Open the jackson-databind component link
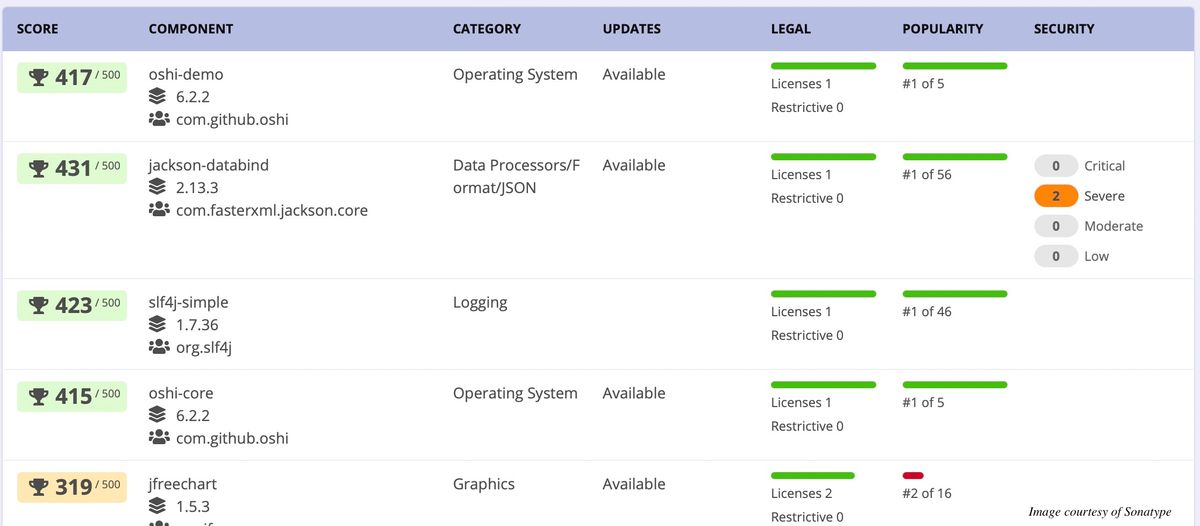The width and height of the screenshot is (1200, 526). pos(209,165)
